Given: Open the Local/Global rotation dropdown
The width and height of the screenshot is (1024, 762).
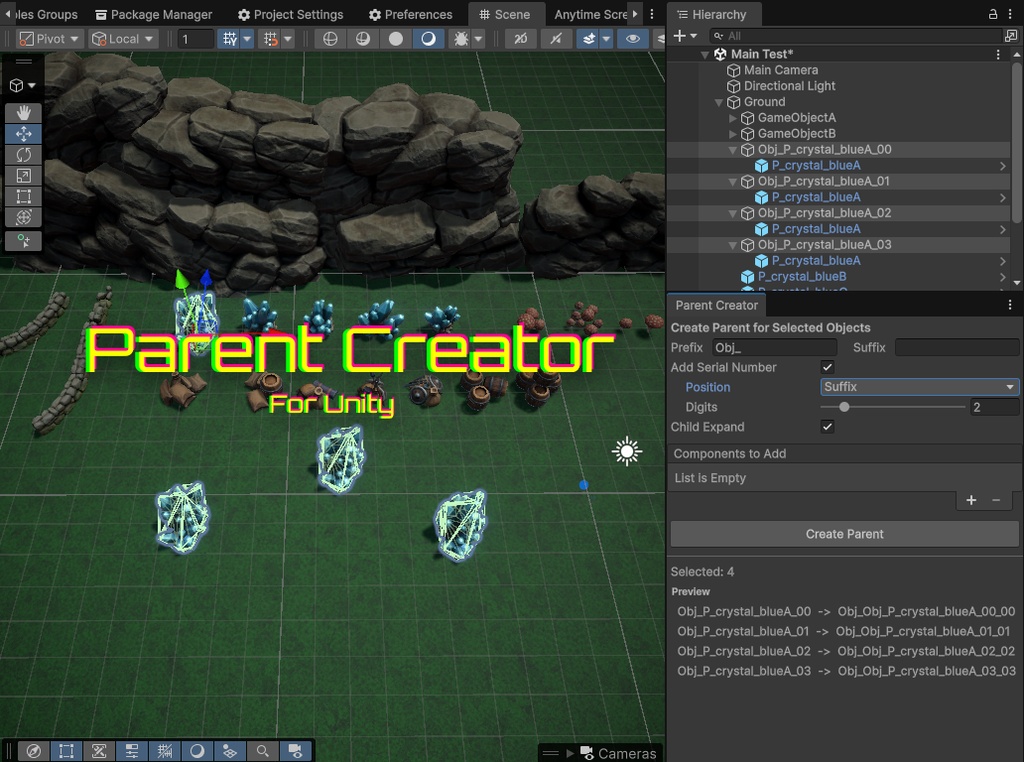Looking at the screenshot, I should click(x=123, y=39).
